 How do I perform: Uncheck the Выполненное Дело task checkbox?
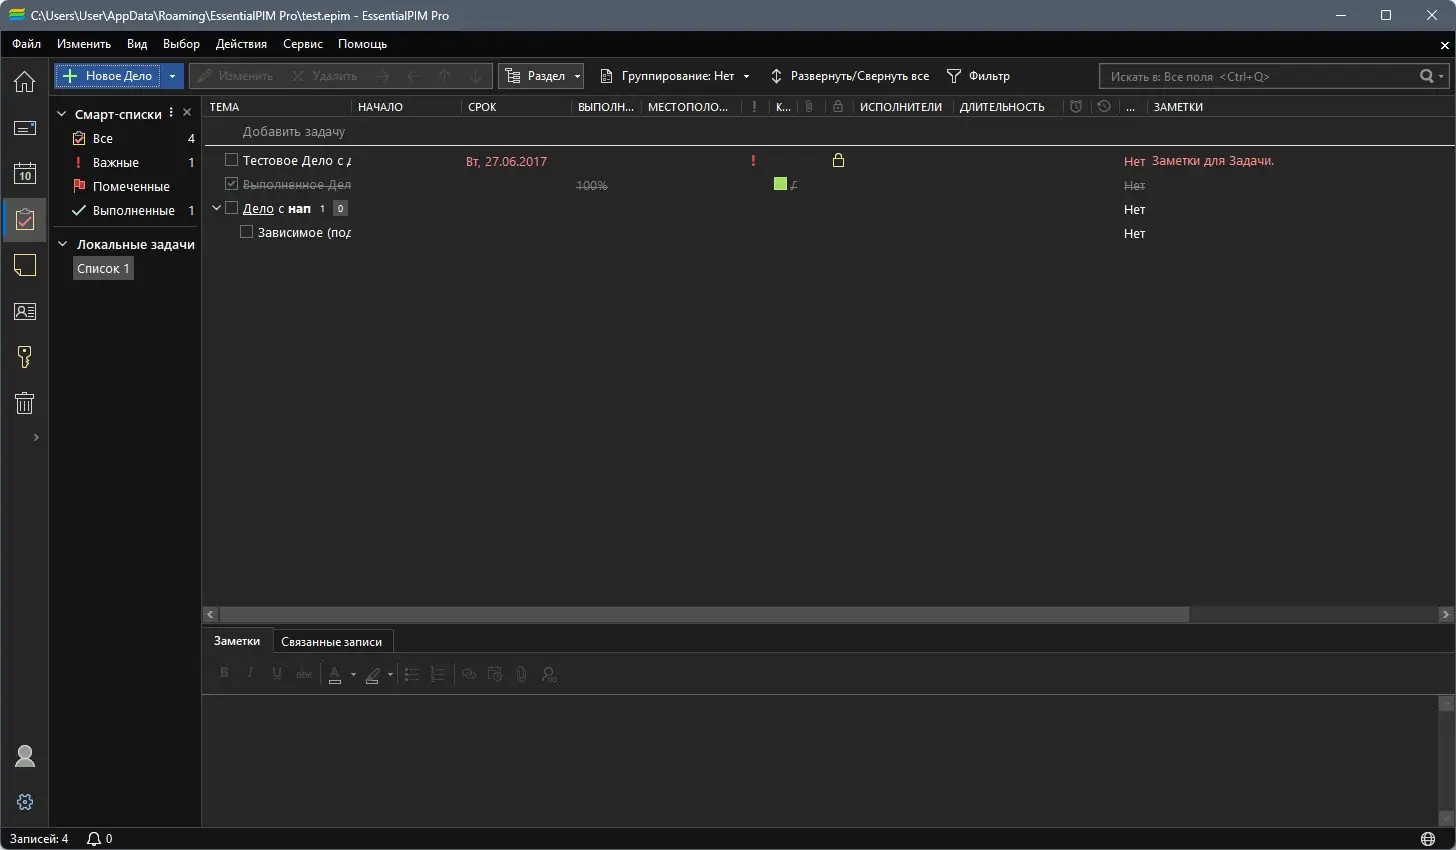[x=231, y=184]
